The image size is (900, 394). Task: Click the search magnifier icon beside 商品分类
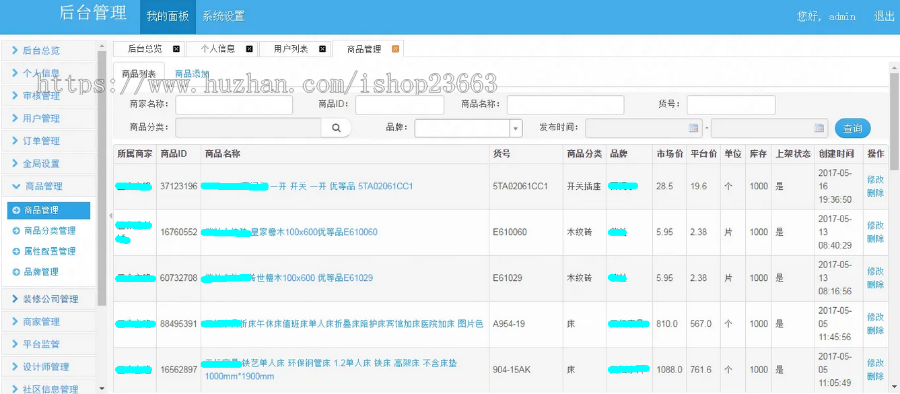tap(336, 128)
